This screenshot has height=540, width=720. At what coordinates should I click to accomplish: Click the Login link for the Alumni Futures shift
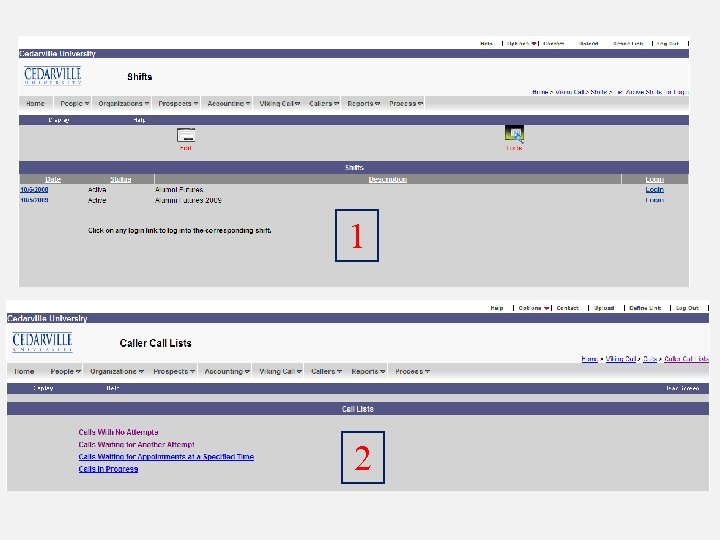coord(654,189)
